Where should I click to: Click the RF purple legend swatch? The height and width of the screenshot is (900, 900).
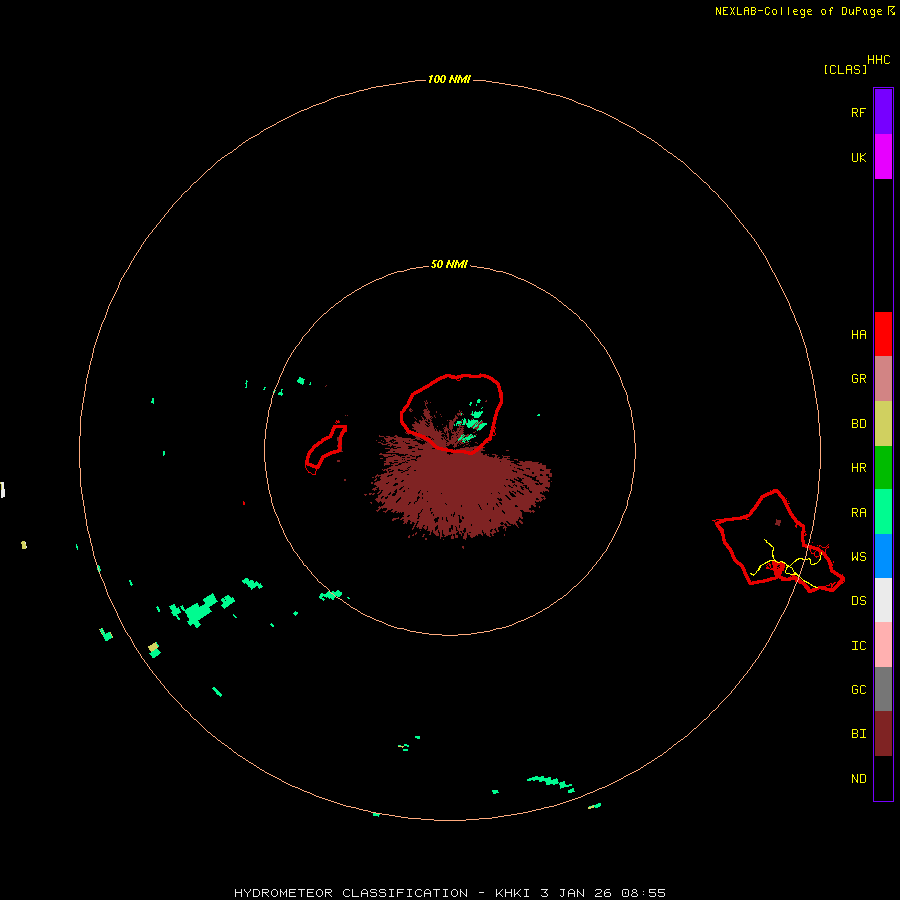(x=883, y=112)
